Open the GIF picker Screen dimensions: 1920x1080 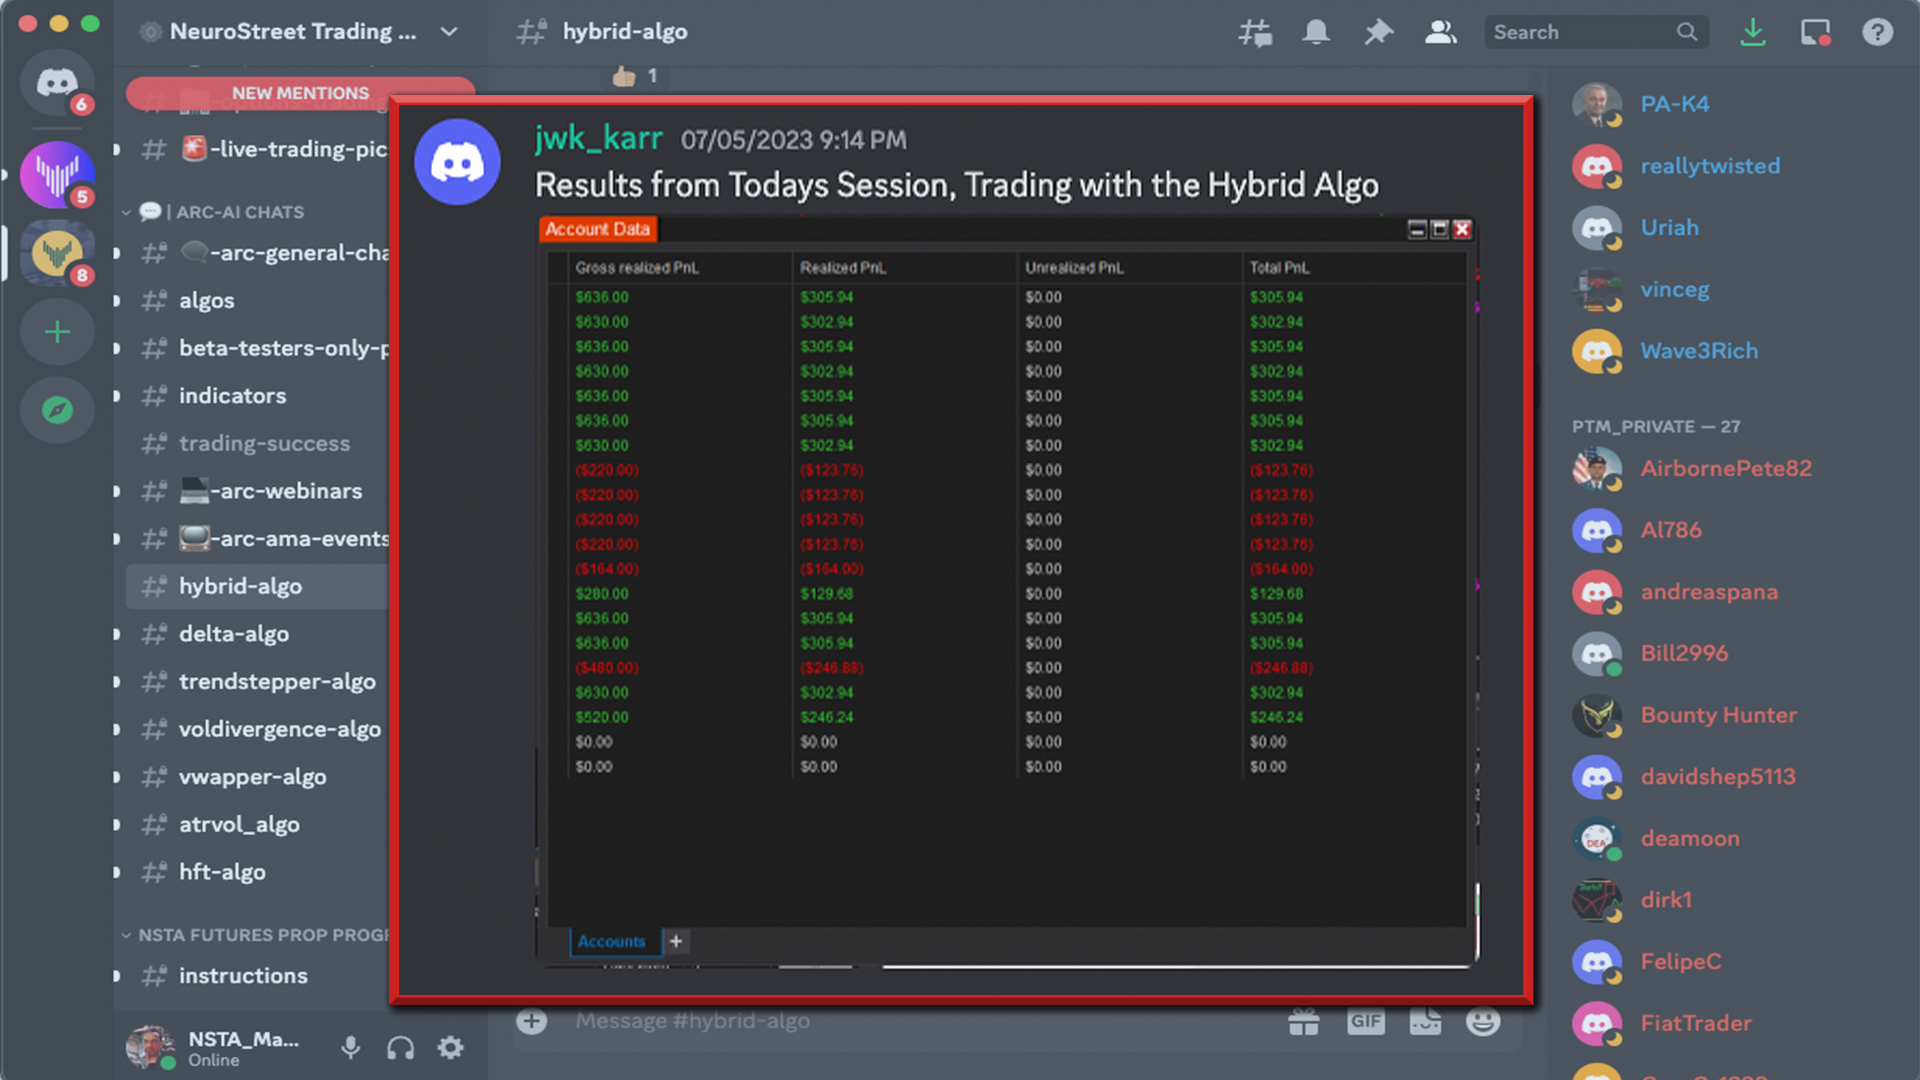click(x=1365, y=1021)
